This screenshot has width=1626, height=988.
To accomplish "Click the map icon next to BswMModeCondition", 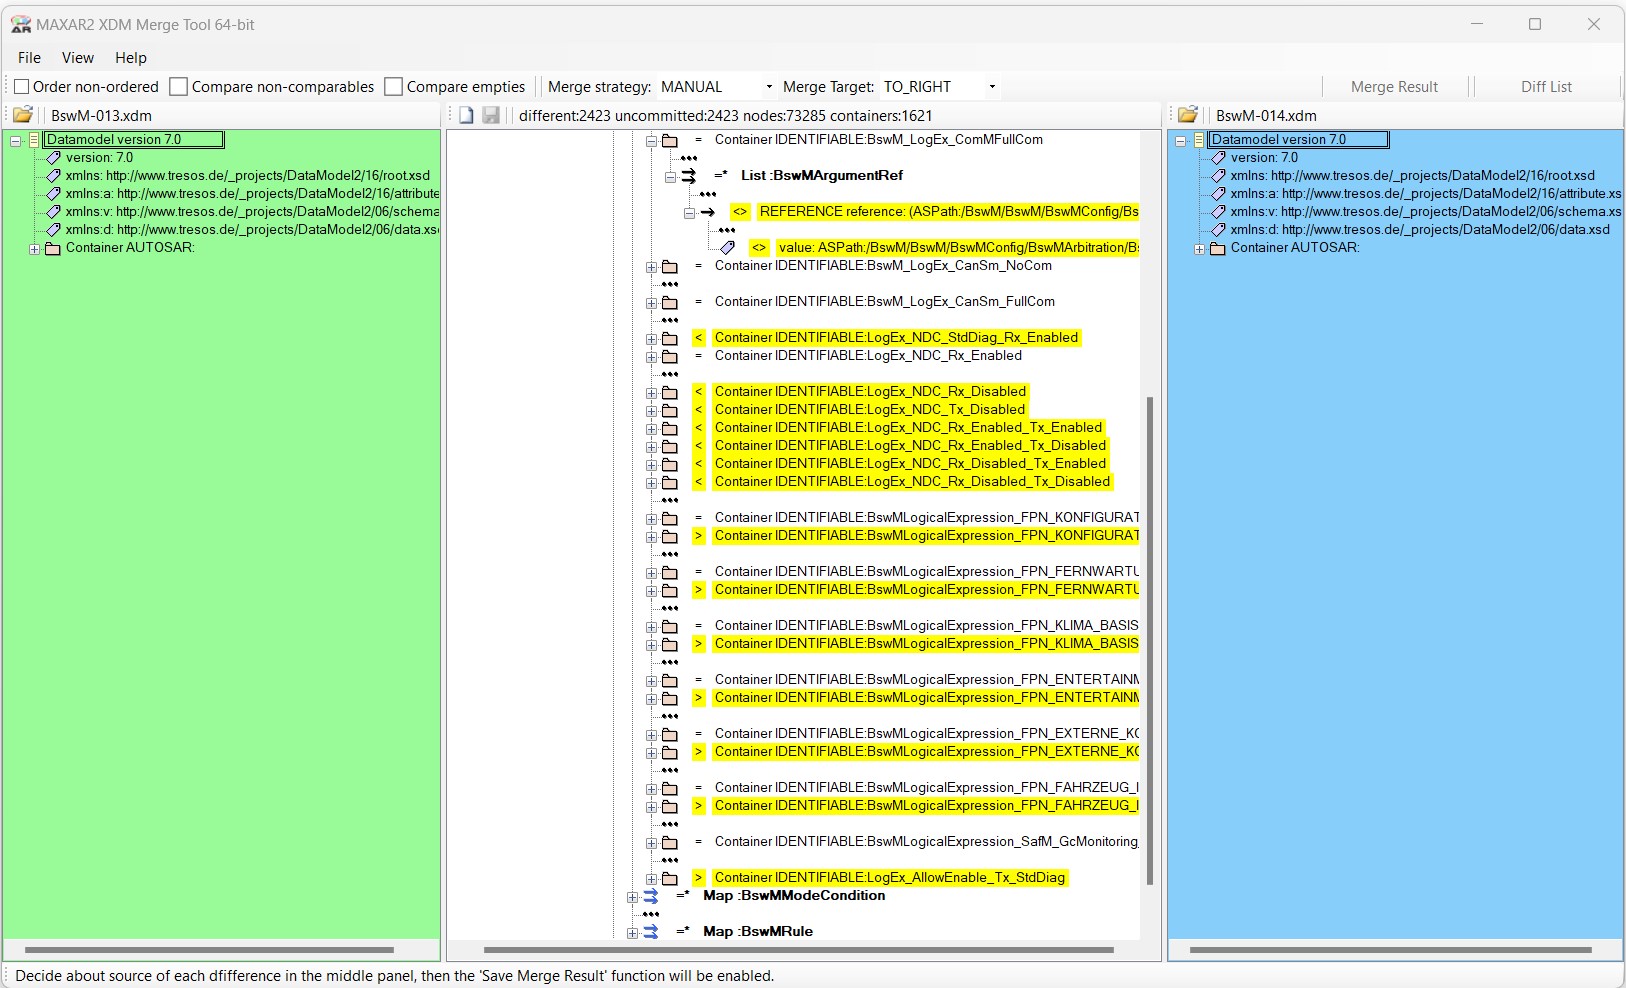I will (x=651, y=896).
